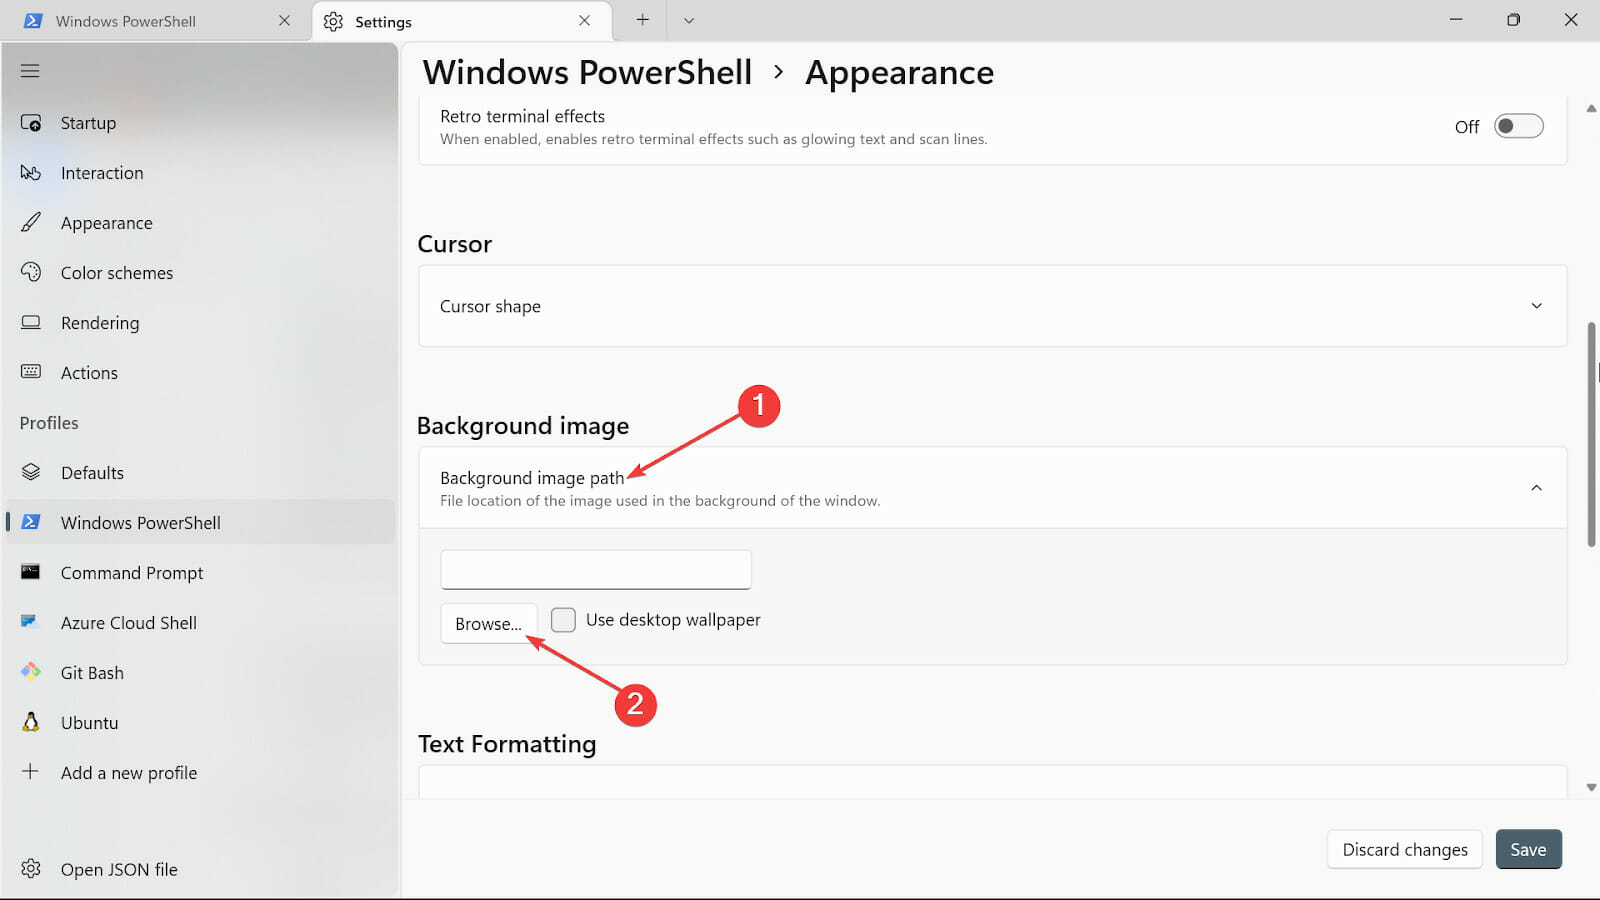
Task: Select the Ubuntu profile
Action: pyautogui.click(x=200, y=723)
